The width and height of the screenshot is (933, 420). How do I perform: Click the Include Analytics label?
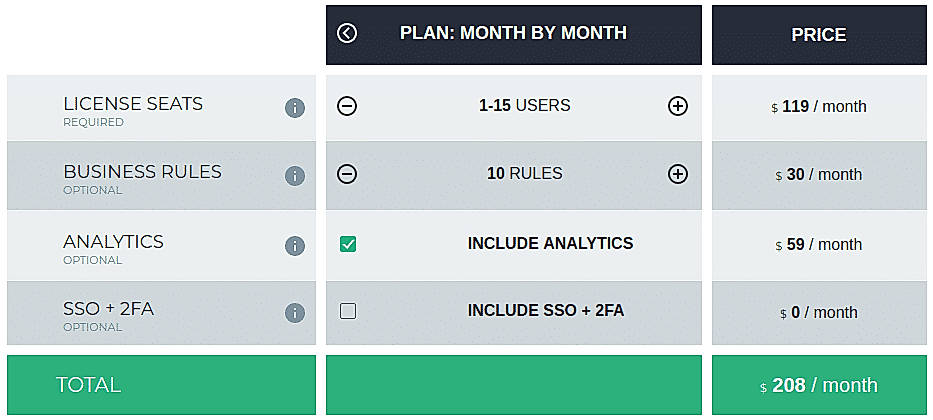click(550, 243)
